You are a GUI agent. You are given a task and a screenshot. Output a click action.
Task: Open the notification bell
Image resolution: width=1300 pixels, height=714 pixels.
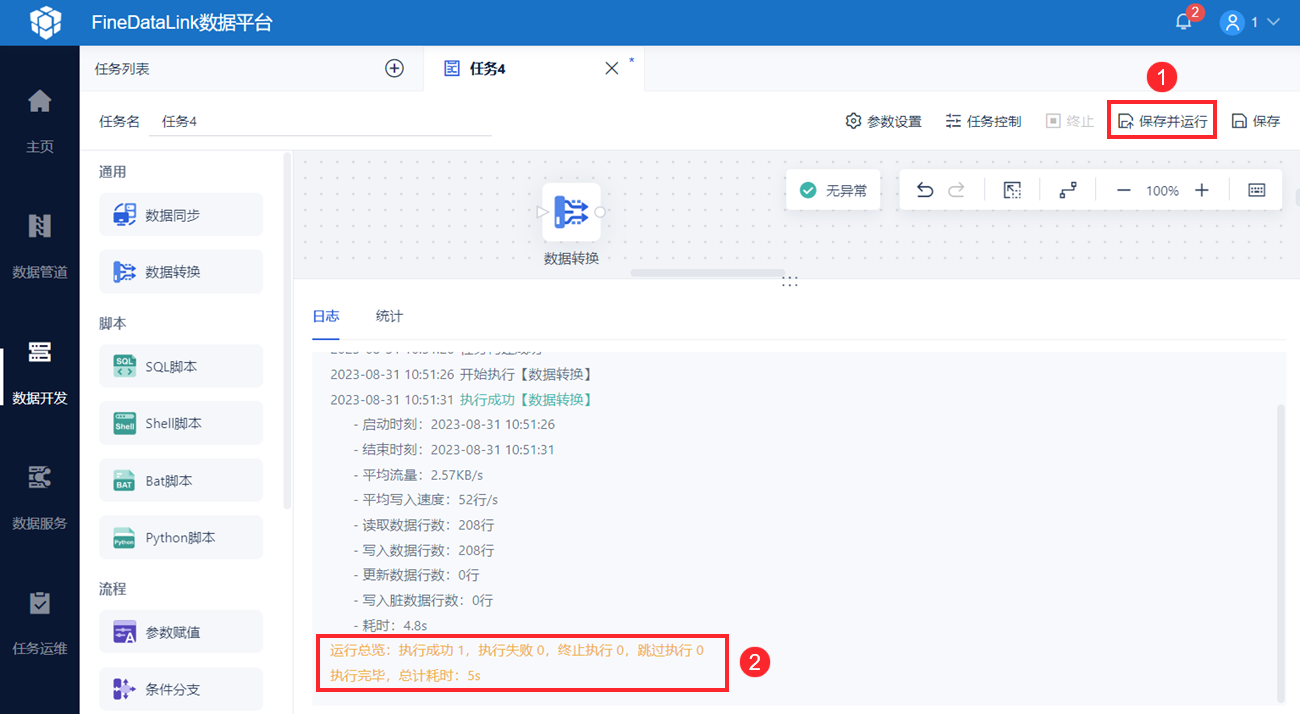pyautogui.click(x=1184, y=21)
